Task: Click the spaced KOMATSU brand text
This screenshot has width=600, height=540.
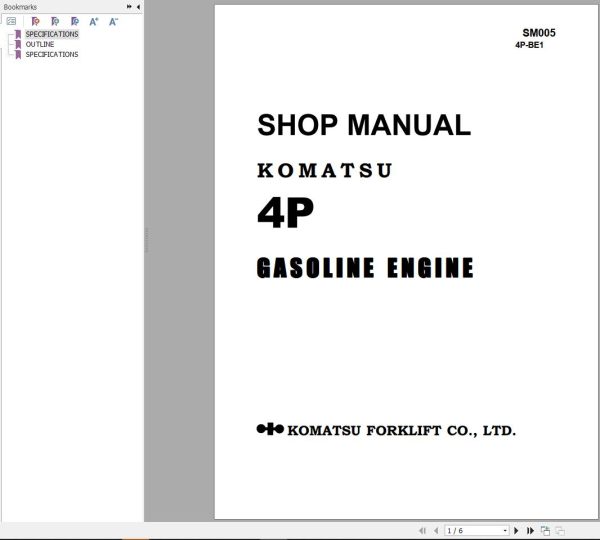Action: (x=324, y=171)
